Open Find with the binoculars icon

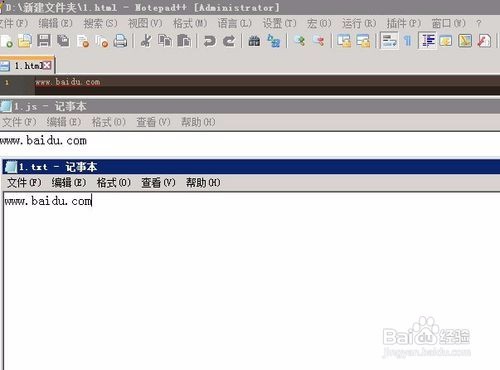click(x=254, y=41)
